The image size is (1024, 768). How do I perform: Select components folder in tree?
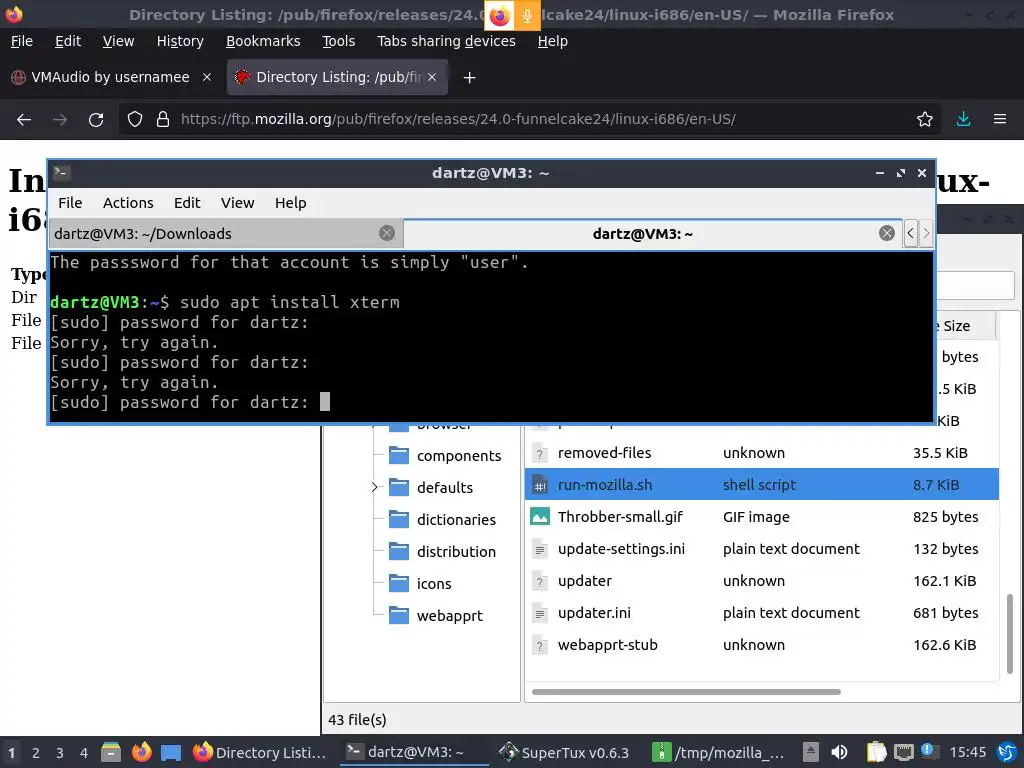click(x=458, y=456)
